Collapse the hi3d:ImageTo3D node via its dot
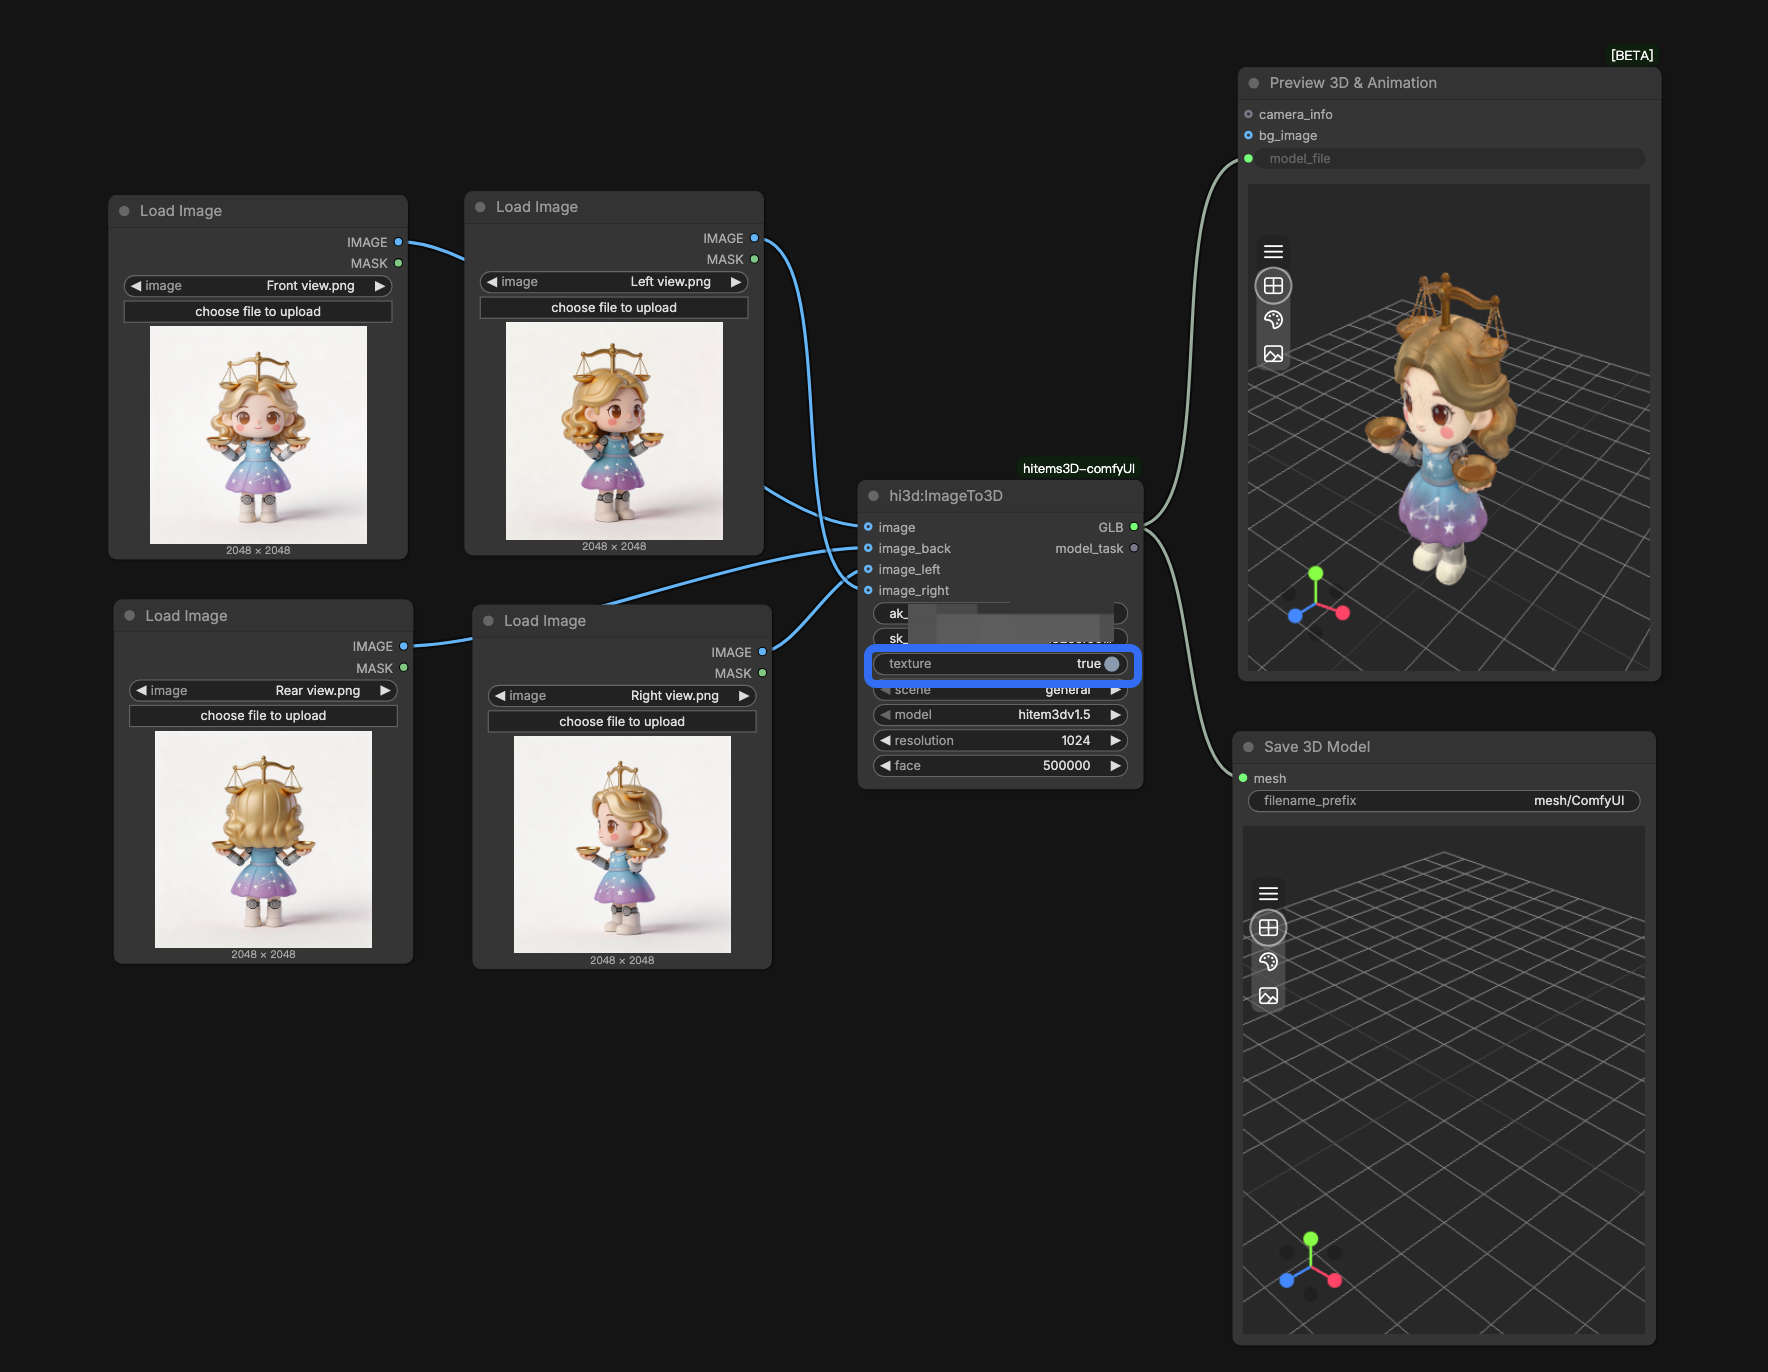1768x1372 pixels. [x=873, y=496]
